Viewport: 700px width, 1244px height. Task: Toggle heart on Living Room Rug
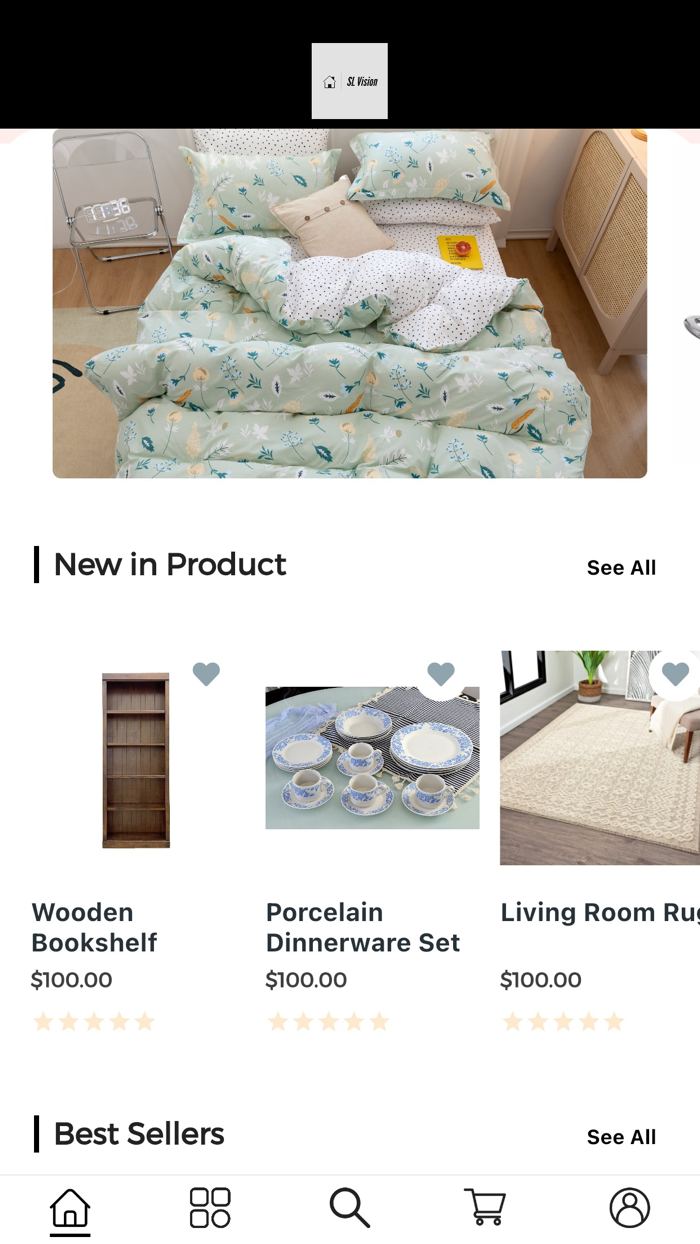[675, 674]
